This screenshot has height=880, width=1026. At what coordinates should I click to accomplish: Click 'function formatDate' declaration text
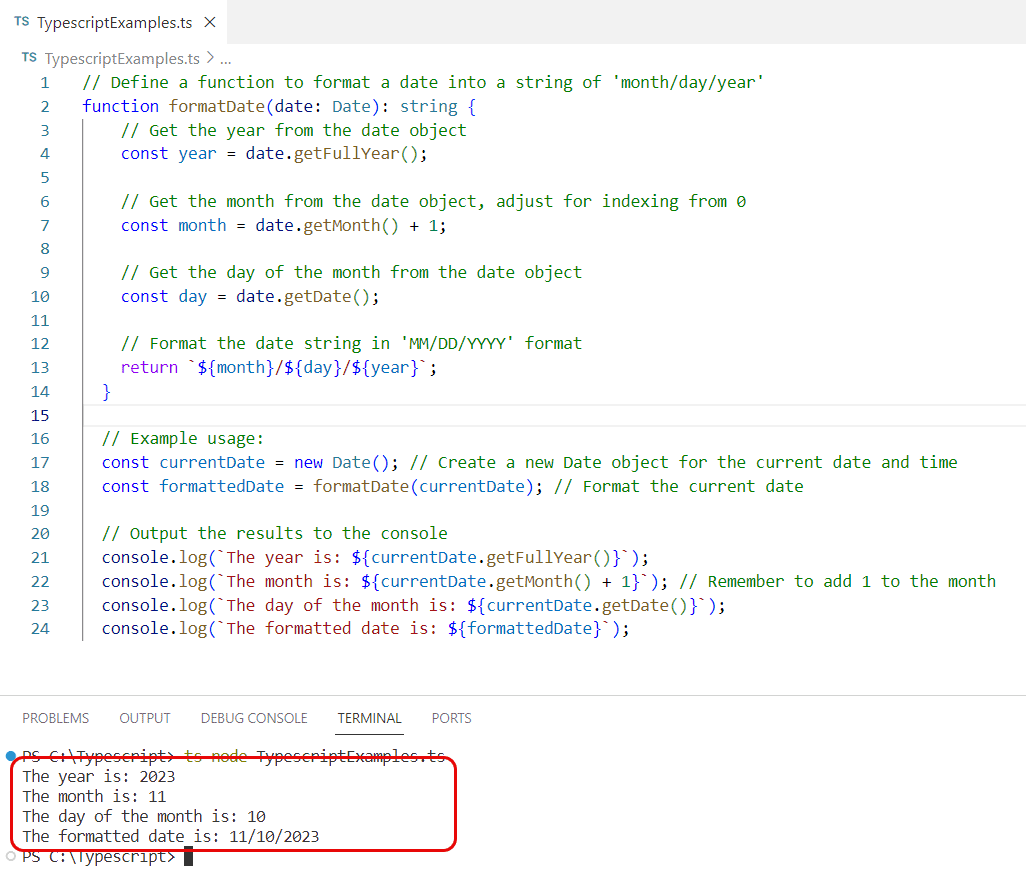point(173,106)
